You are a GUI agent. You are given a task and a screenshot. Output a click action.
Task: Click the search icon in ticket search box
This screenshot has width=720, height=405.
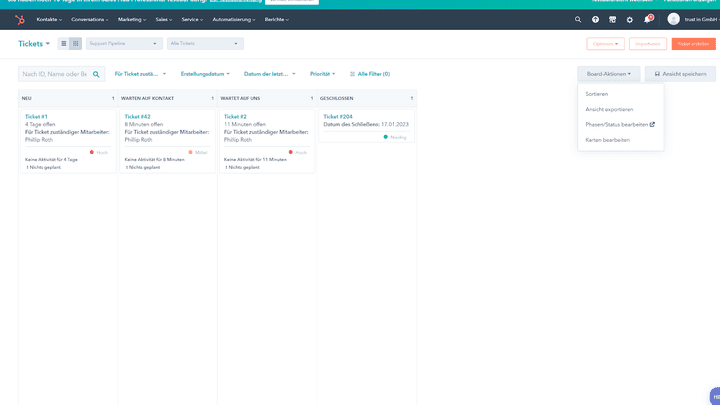[97, 74]
